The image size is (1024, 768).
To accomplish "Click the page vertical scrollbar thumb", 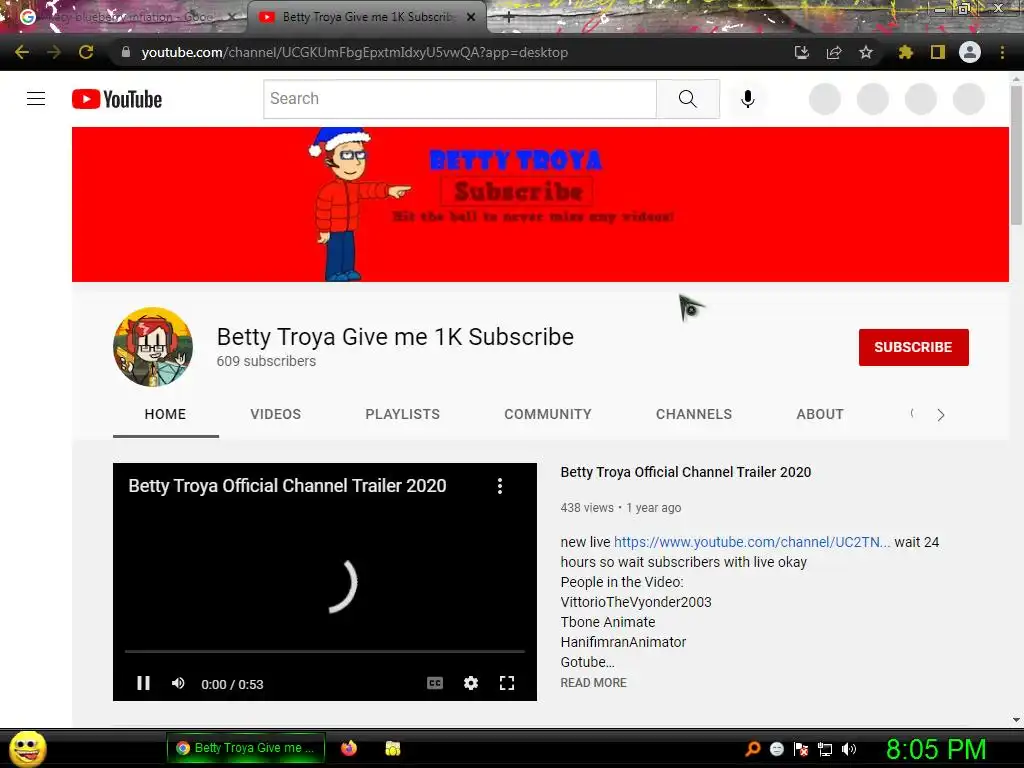I will pyautogui.click(x=1016, y=155).
